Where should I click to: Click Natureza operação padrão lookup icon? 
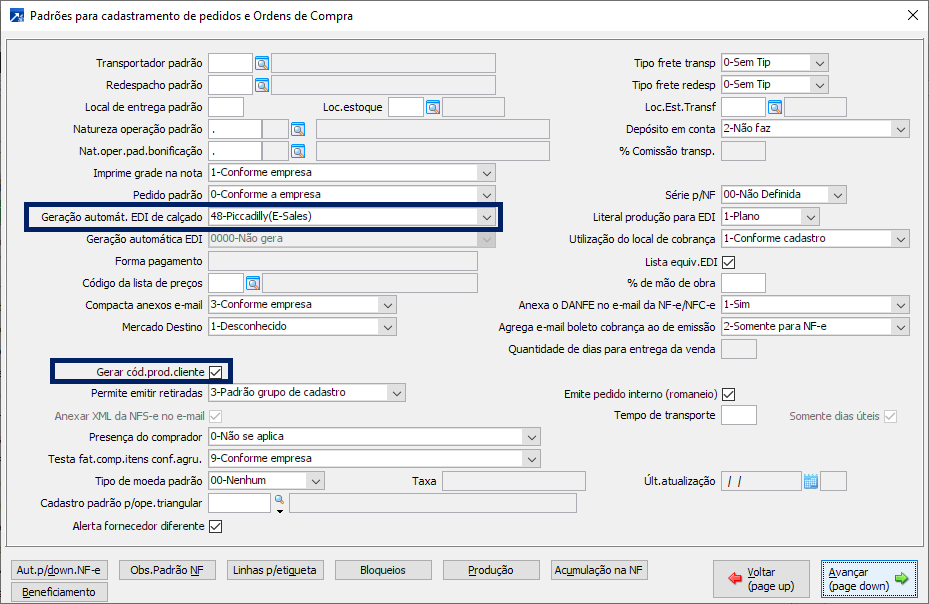coord(297,129)
